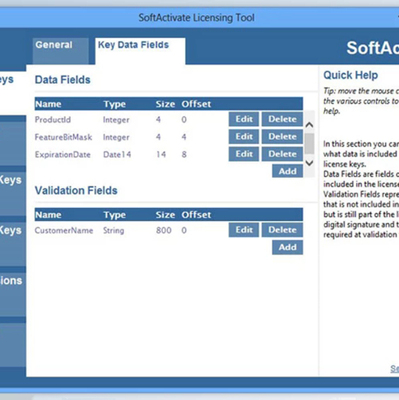The width and height of the screenshot is (399, 400).
Task: Add a new data field
Action: pyautogui.click(x=287, y=171)
